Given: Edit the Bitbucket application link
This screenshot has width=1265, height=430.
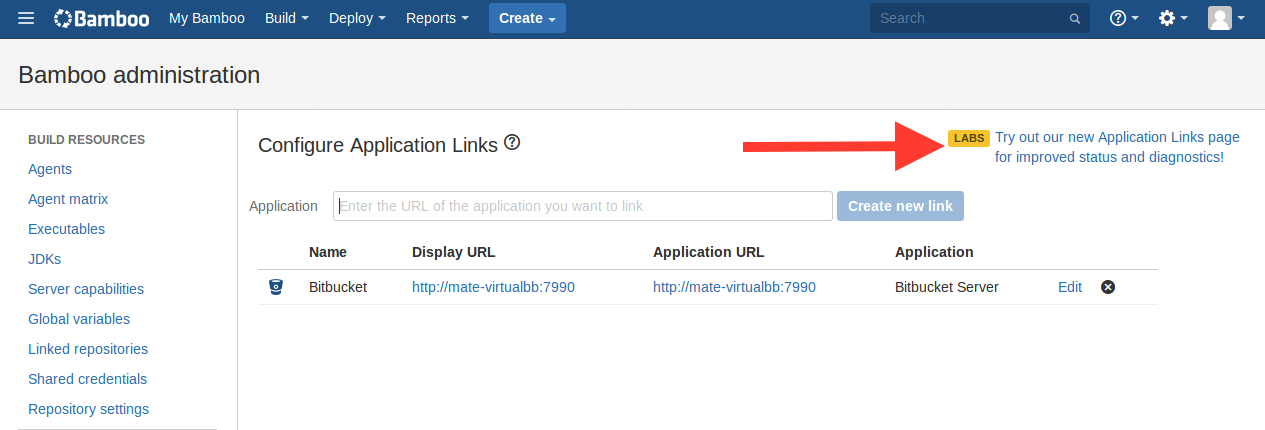Looking at the screenshot, I should [x=1070, y=287].
